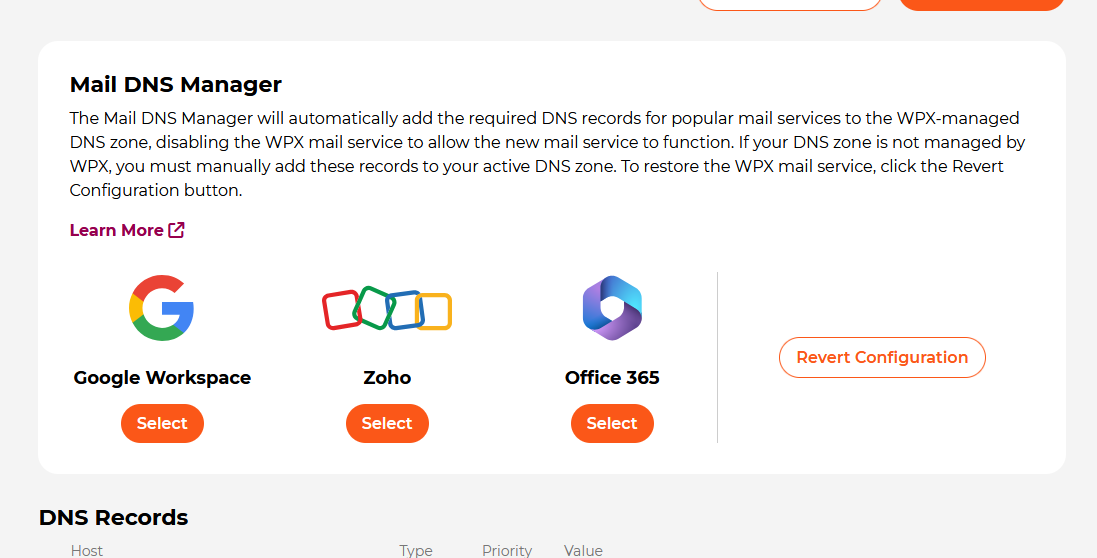Screen dimensions: 1097x558
Task: Click the partially visible orange button at top
Action: pos(981,4)
